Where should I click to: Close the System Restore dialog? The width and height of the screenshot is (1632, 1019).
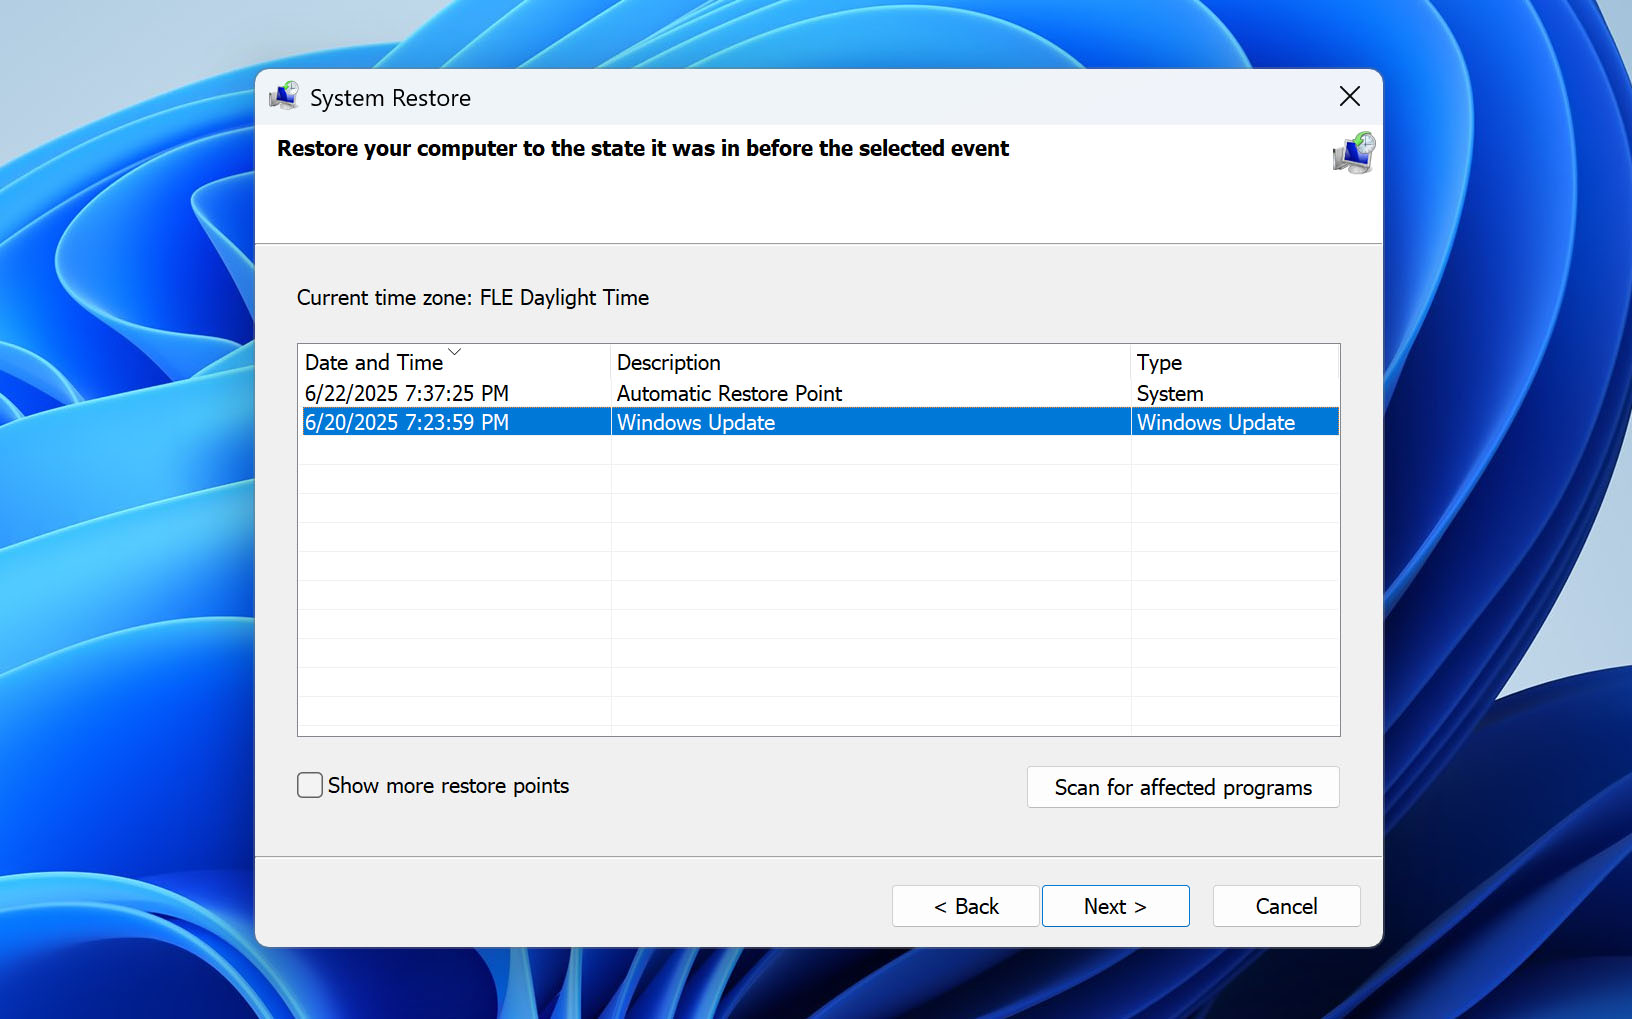pyautogui.click(x=1349, y=97)
